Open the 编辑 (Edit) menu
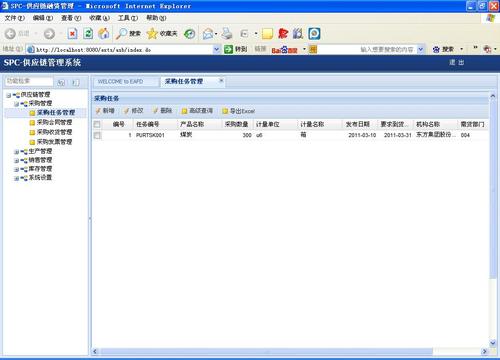 pyautogui.click(x=43, y=18)
